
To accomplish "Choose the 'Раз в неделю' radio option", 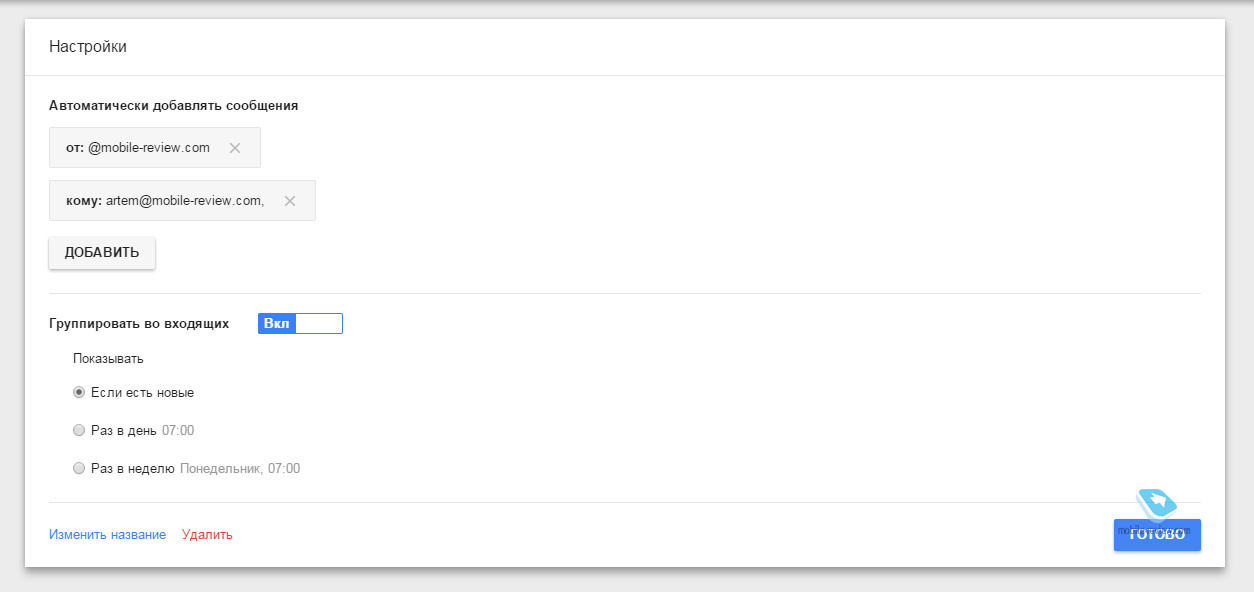I will (79, 468).
